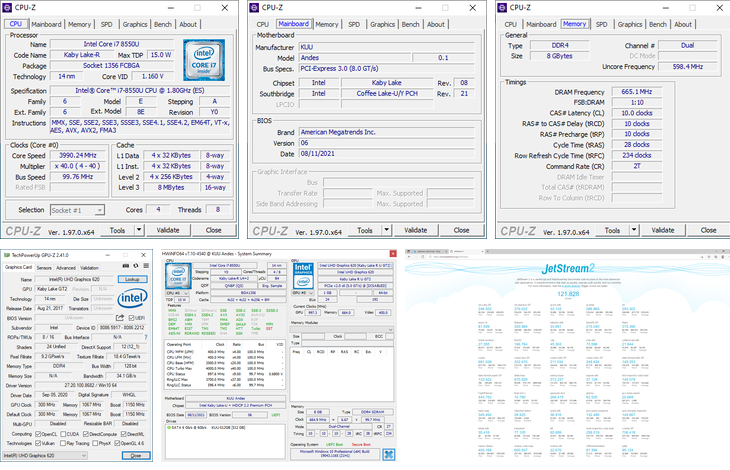Switch to SPD tab in Mainboard CPU-Z window

pos(354,24)
